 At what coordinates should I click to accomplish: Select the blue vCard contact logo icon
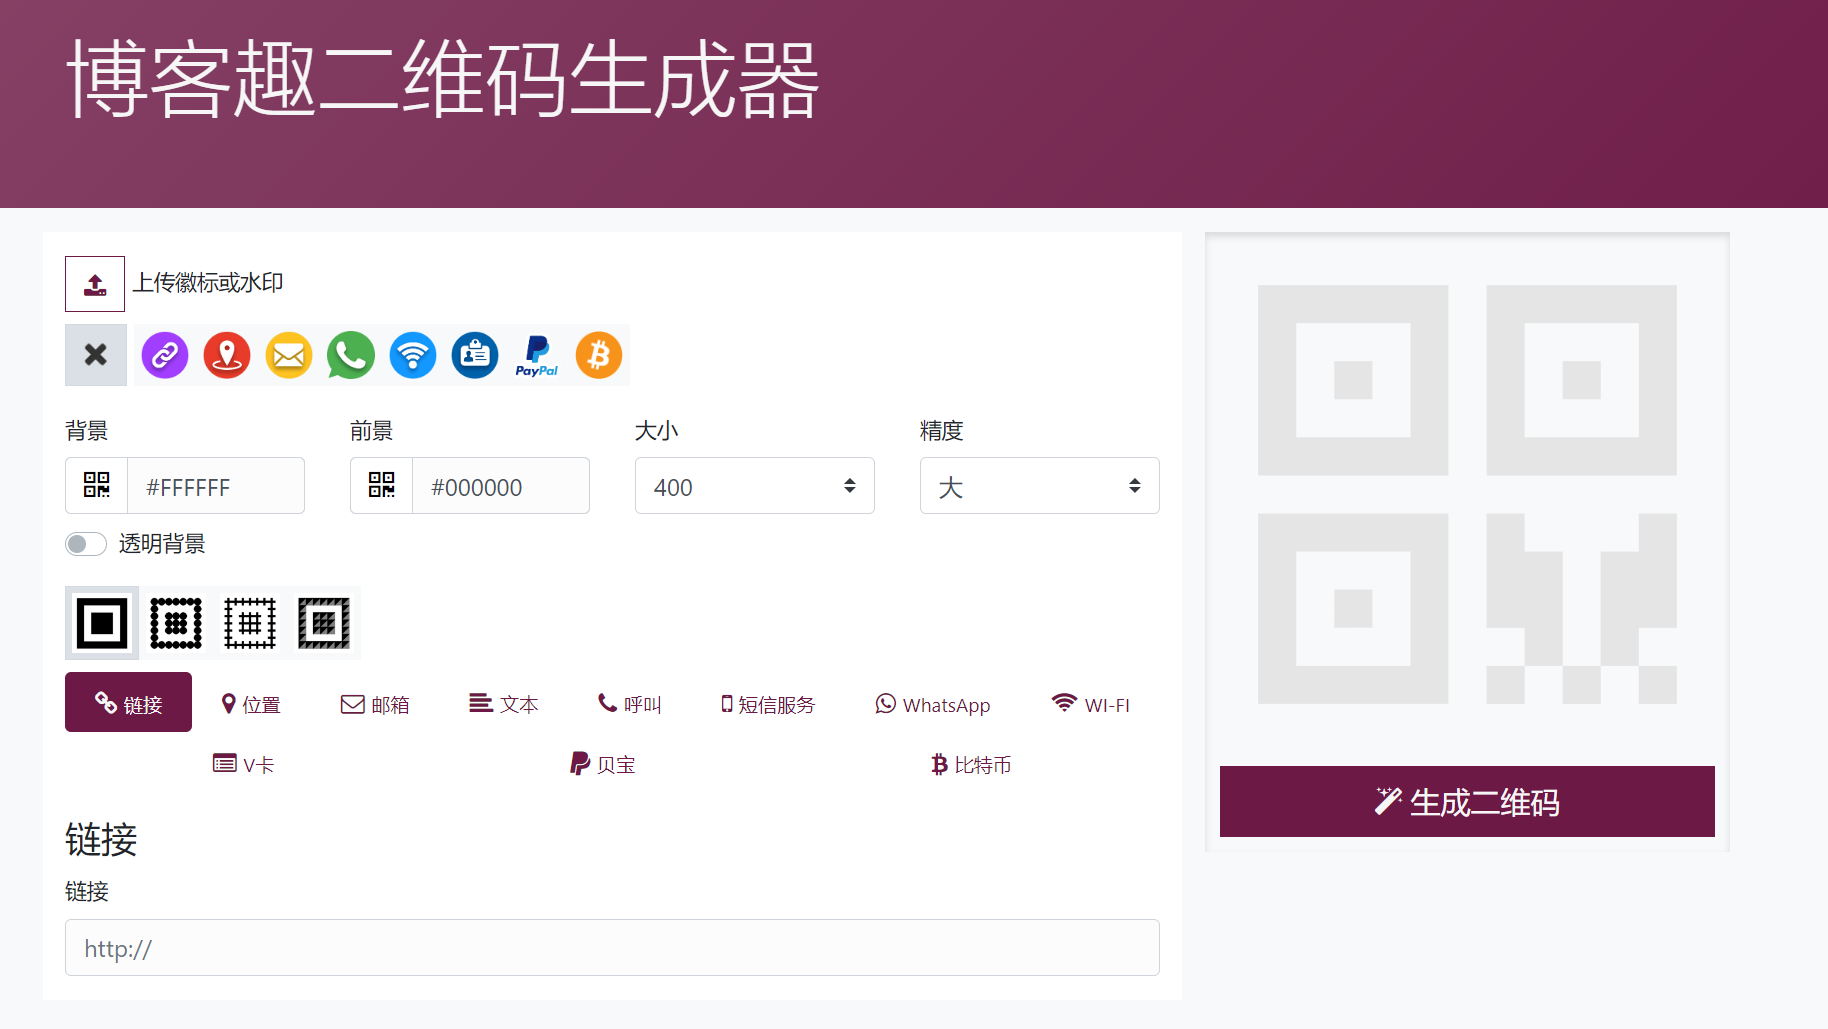(475, 355)
